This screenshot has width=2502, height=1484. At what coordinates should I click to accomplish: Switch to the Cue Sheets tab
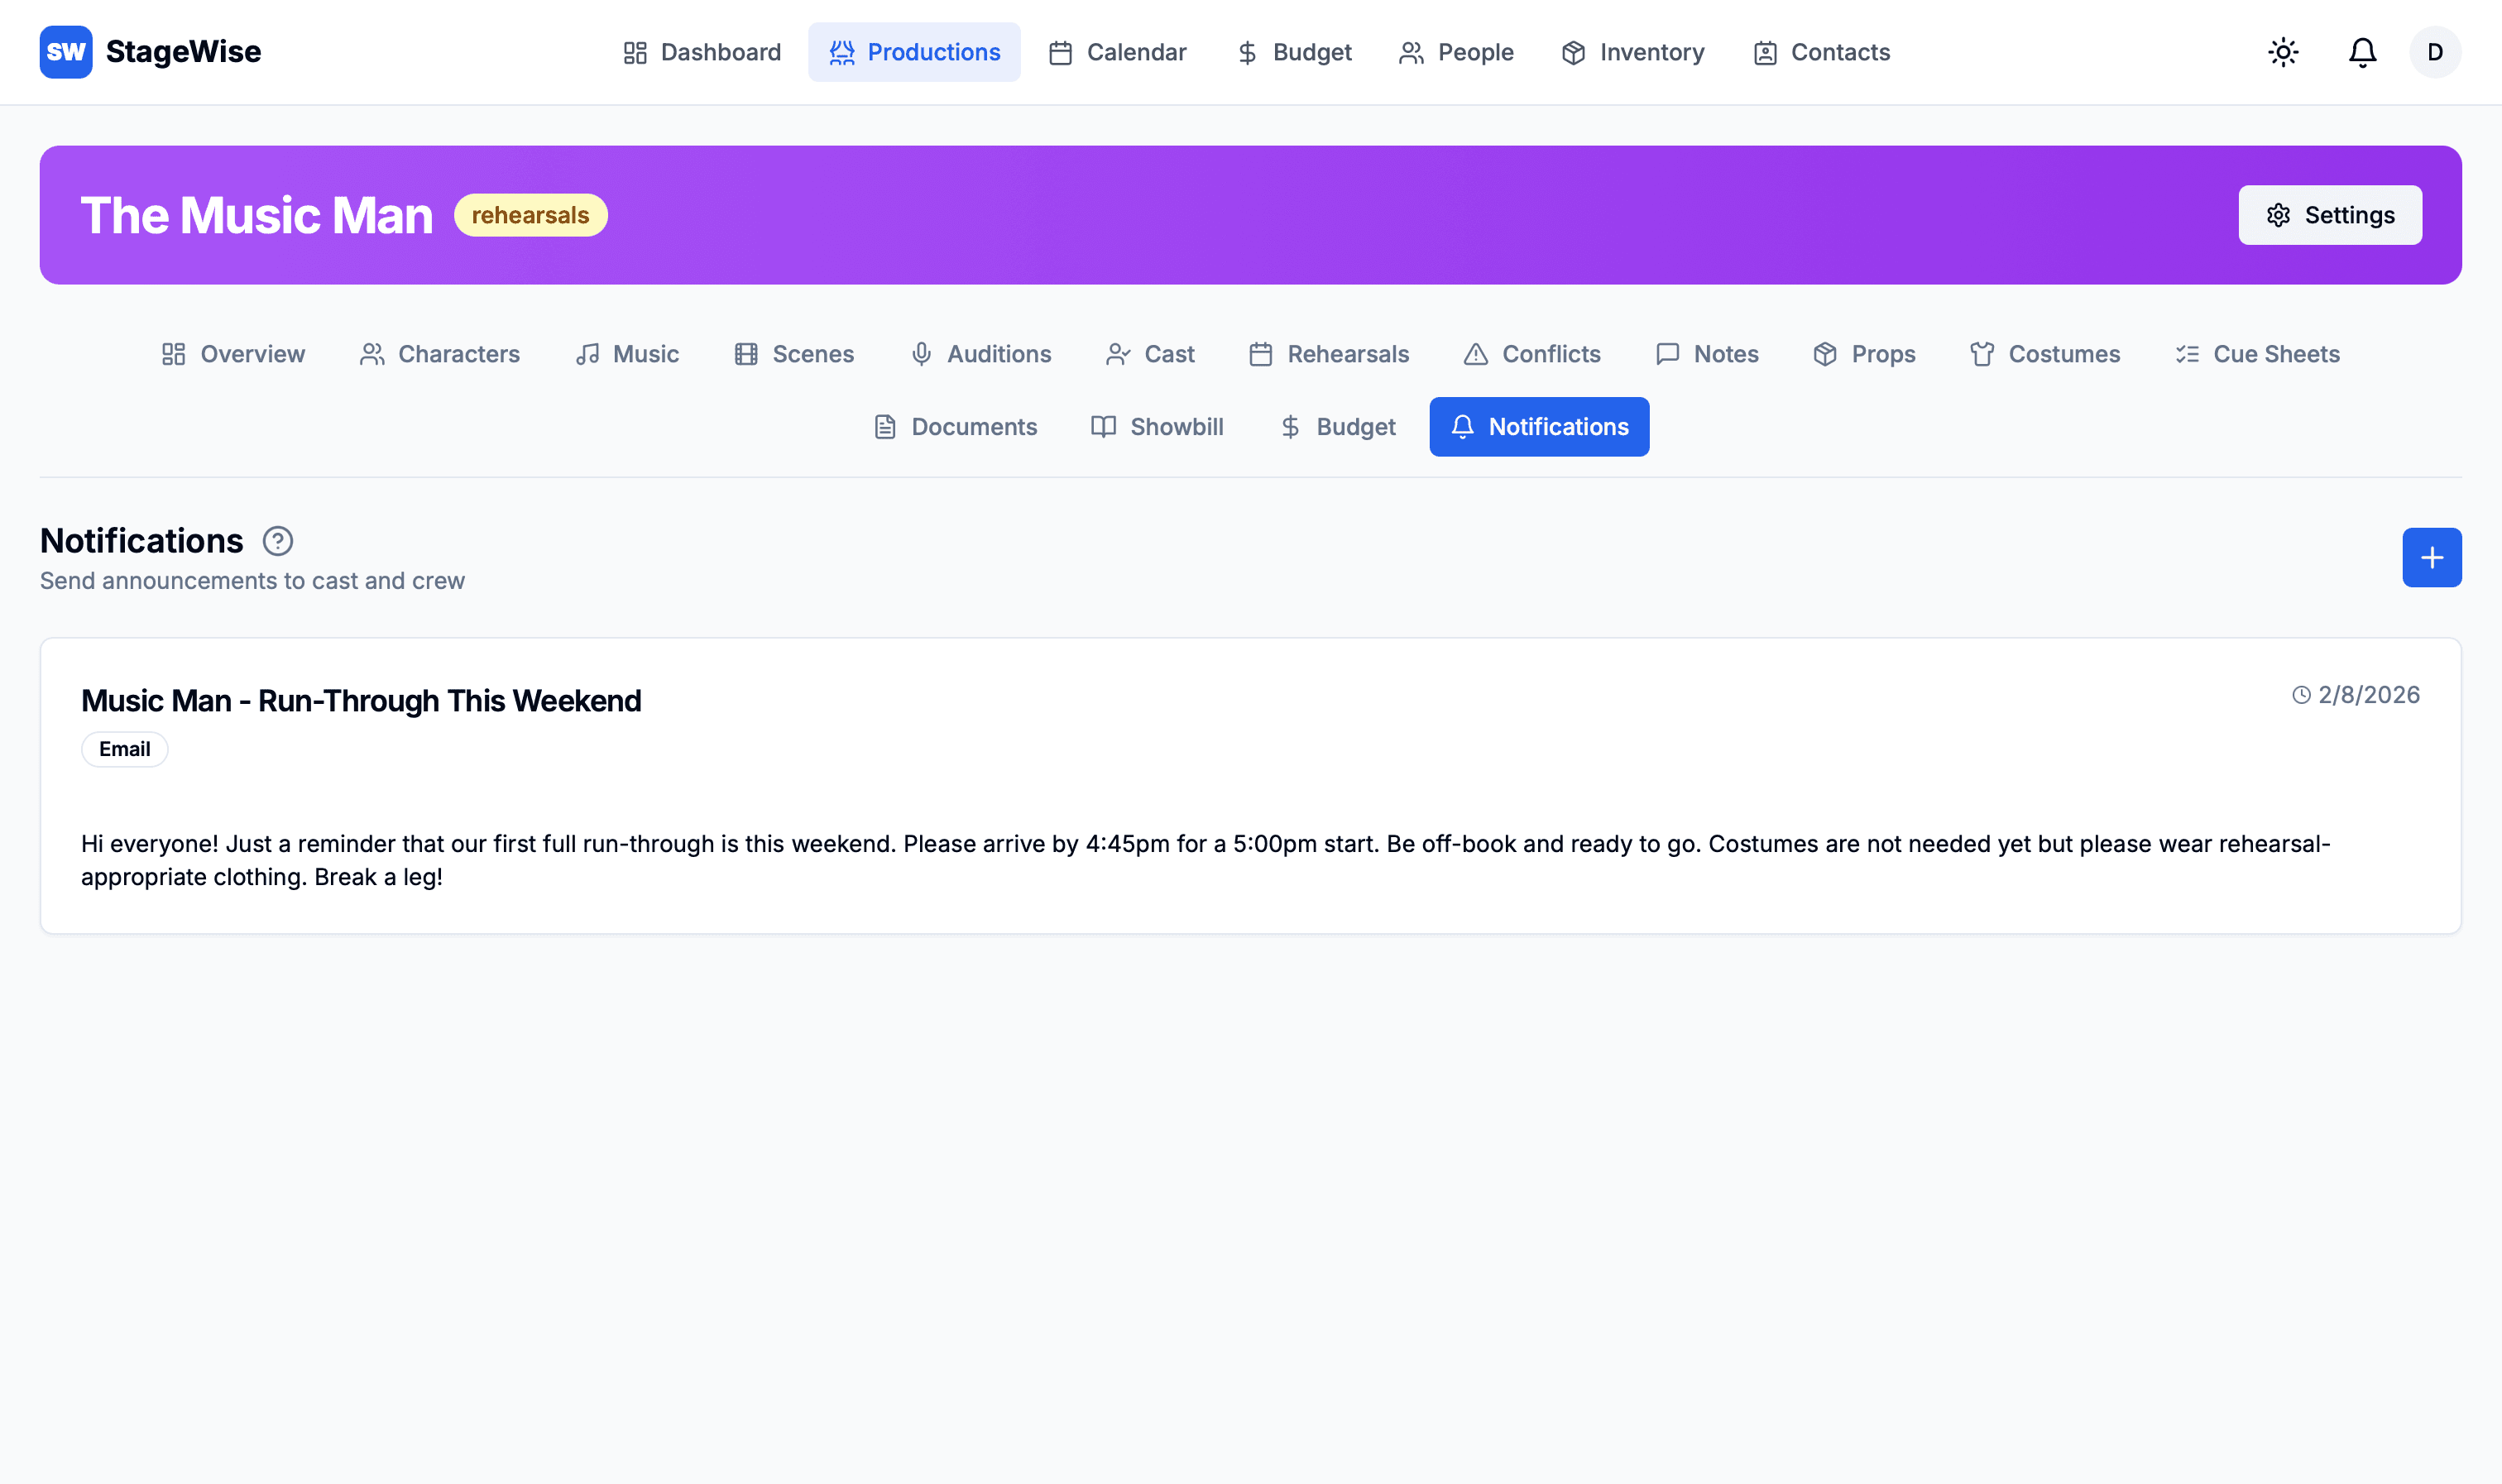click(x=2257, y=354)
